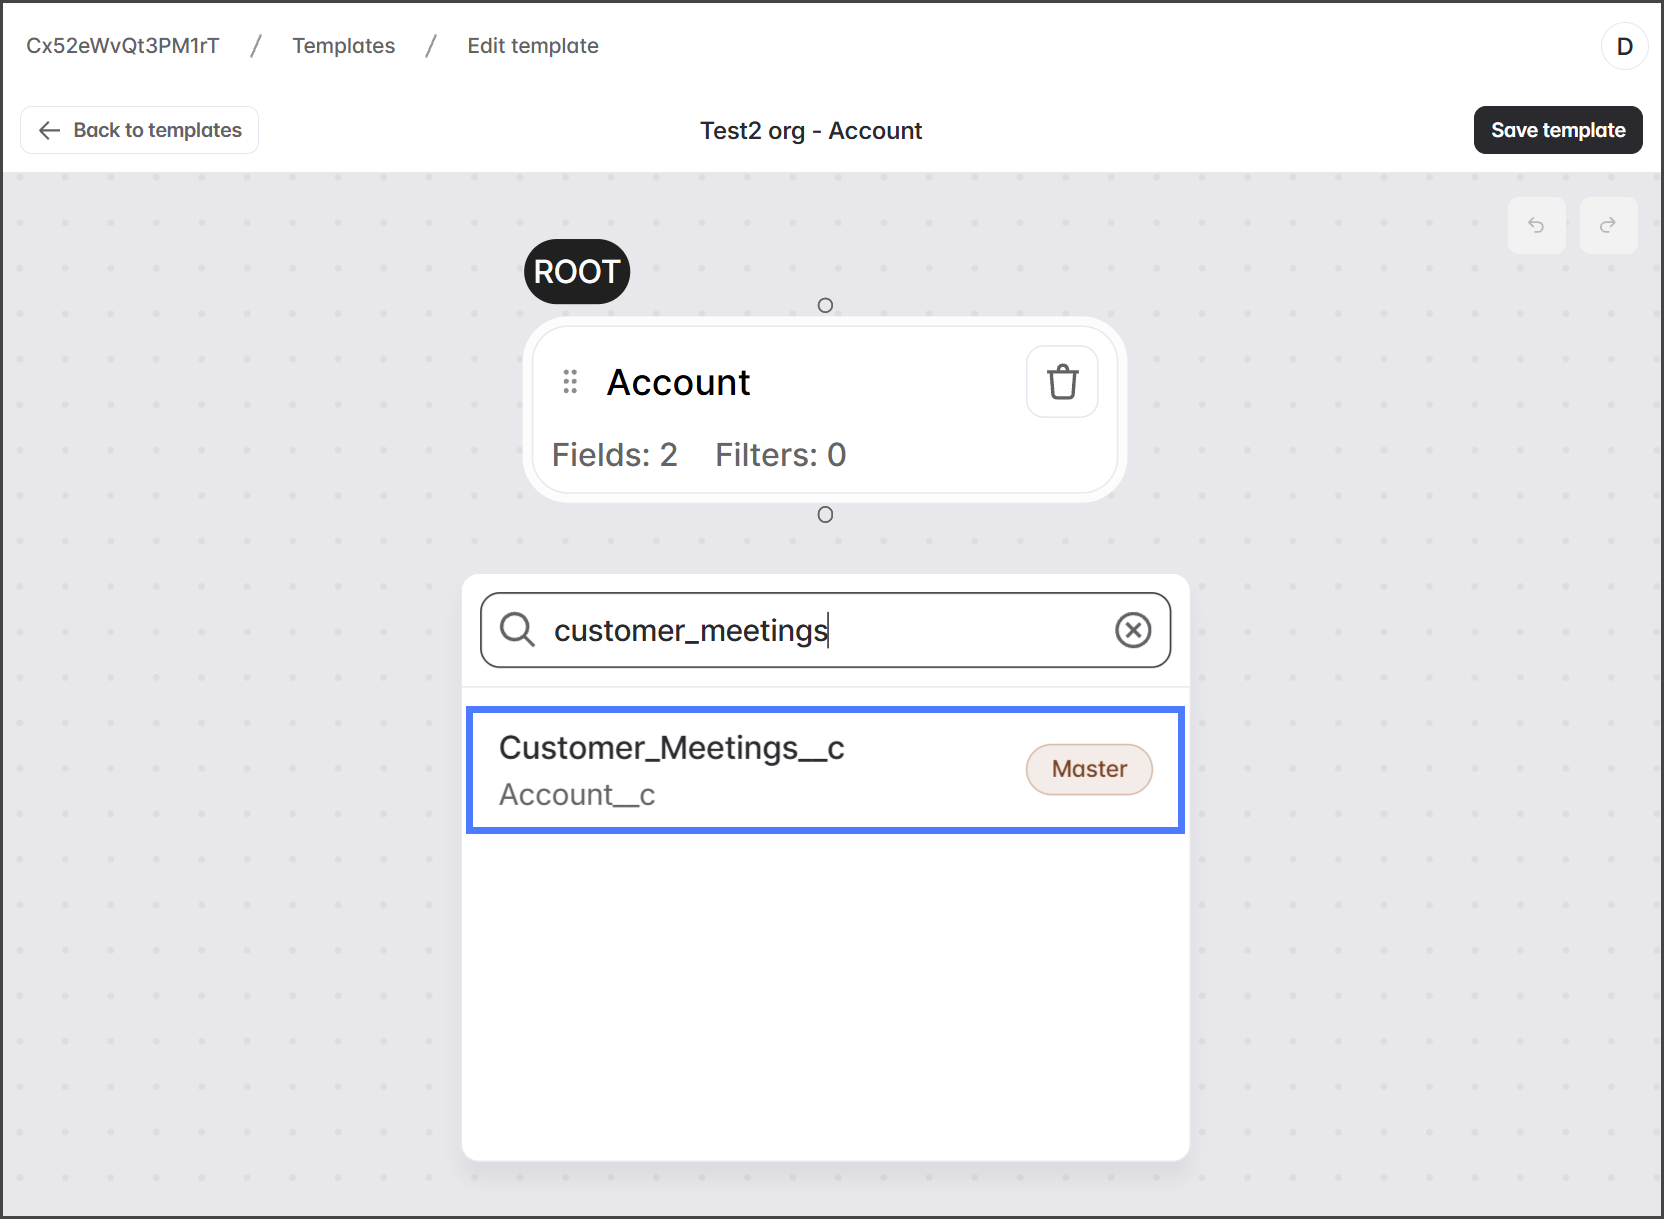This screenshot has height=1219, width=1664.
Task: Click the bottom connector handle of Account node
Action: click(x=825, y=515)
